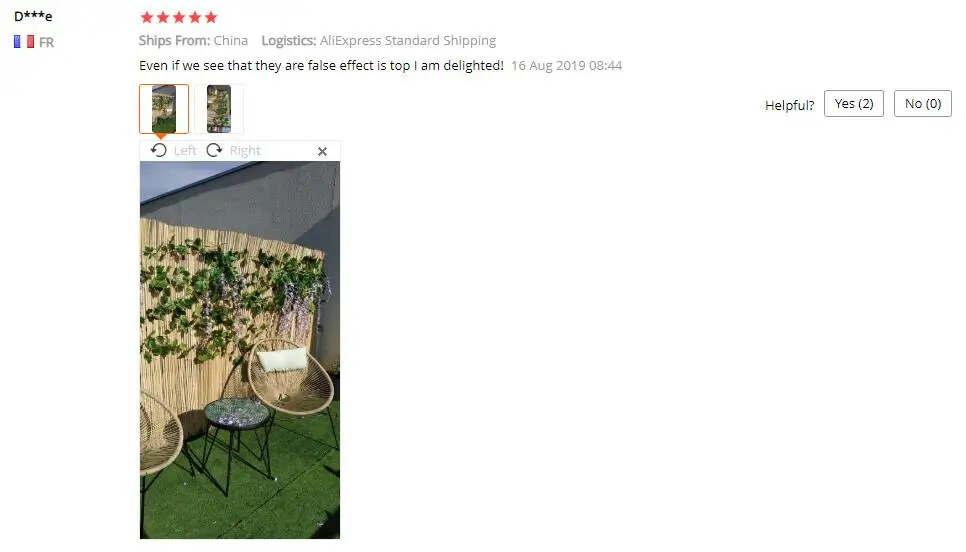Click the first red rating star

point(147,17)
